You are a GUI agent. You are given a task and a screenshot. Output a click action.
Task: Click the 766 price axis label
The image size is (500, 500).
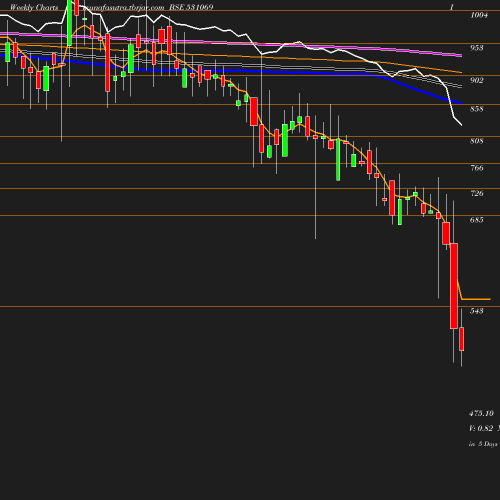click(x=477, y=168)
